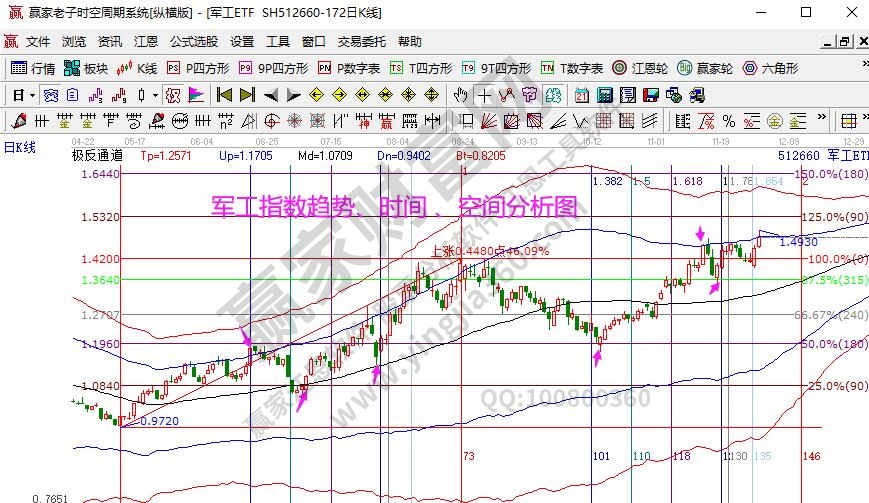Screen dimensions: 869x503
Task: Expand the 日 period dropdown arrow
Action: [32, 95]
